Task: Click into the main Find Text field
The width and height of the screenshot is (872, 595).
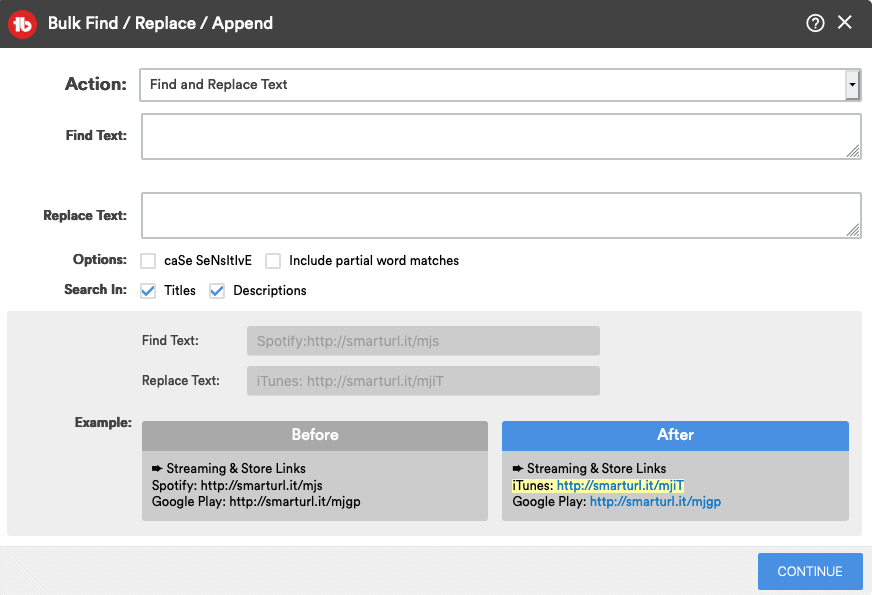Action: [x=501, y=137]
